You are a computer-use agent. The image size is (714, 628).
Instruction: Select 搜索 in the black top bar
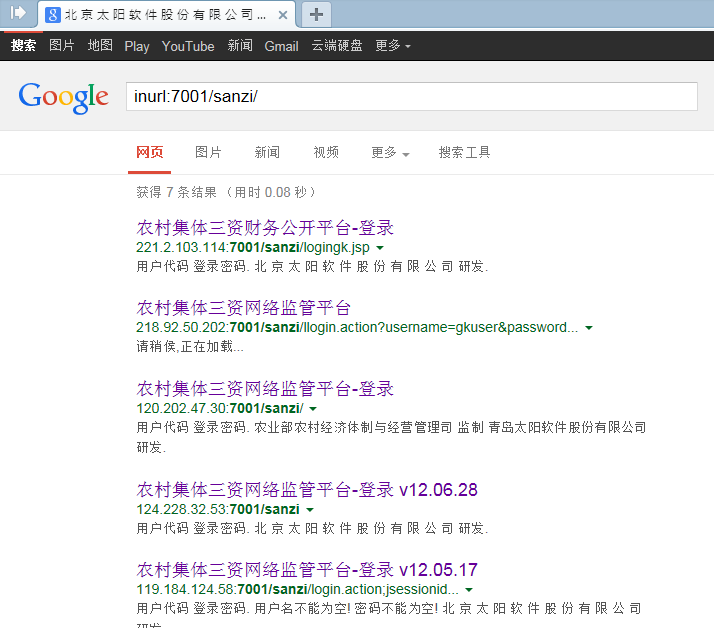pyautogui.click(x=23, y=46)
